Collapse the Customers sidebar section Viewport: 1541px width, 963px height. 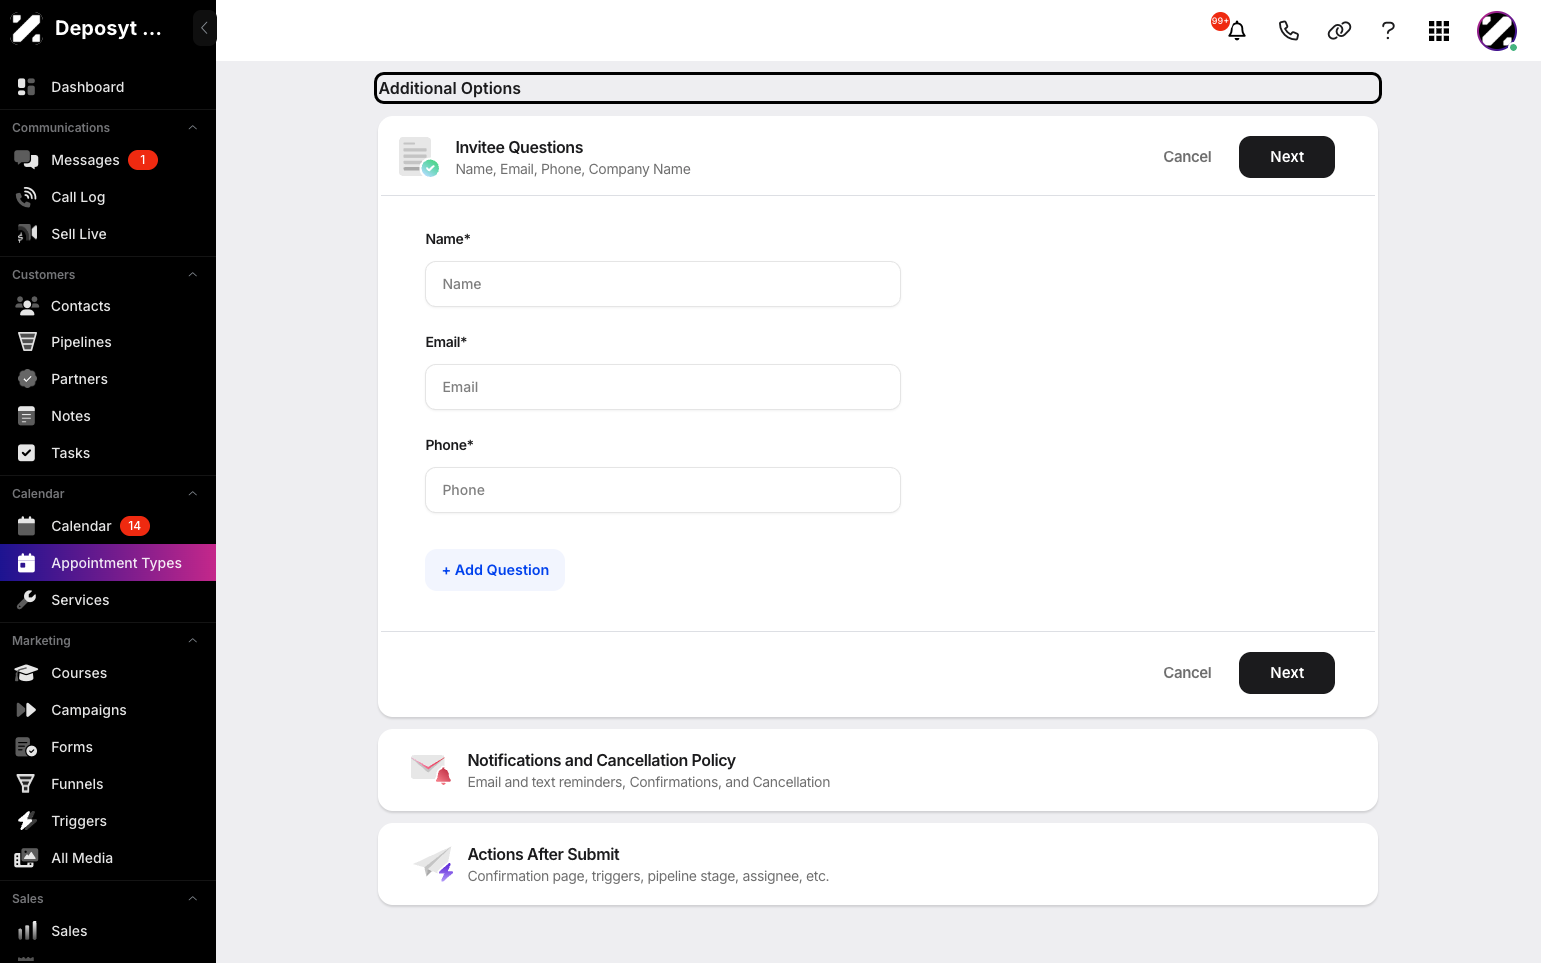(193, 275)
